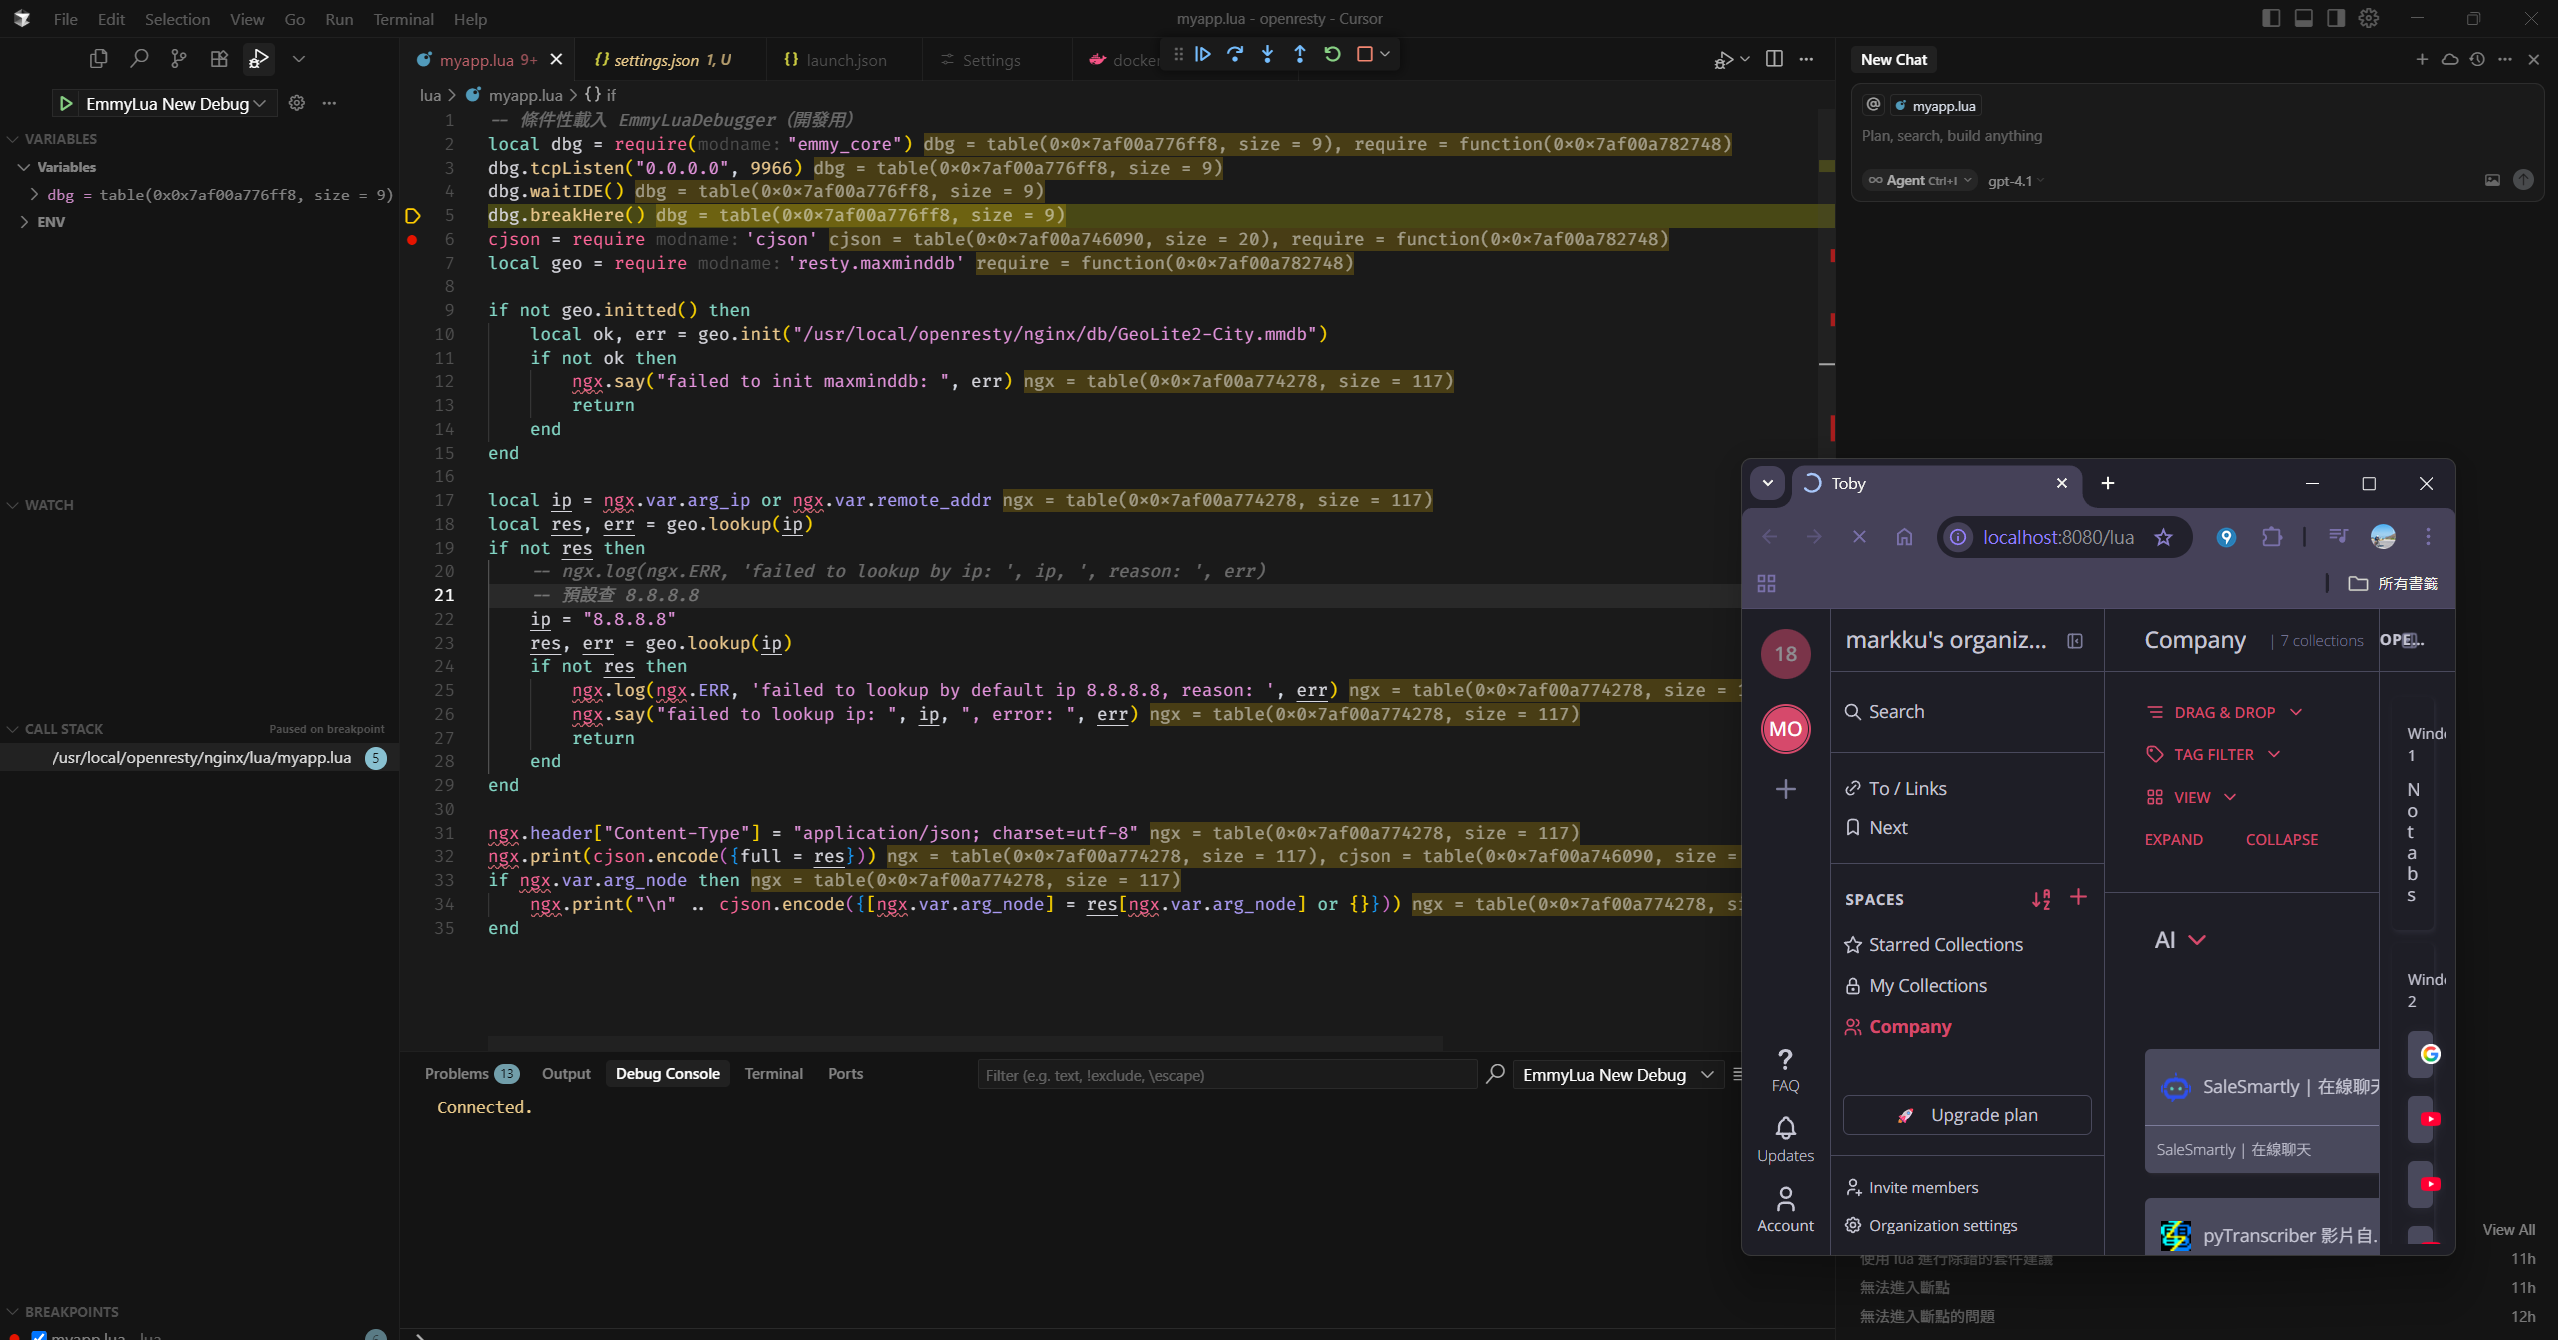
Task: Open the Source Control view
Action: pos(178,59)
